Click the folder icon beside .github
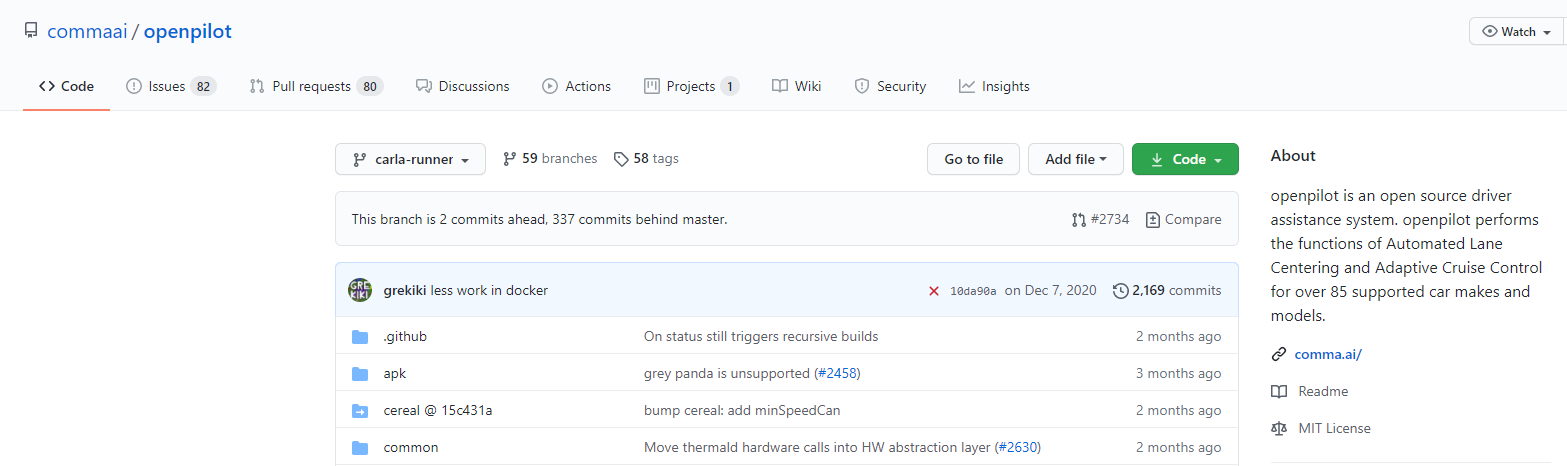 (360, 336)
